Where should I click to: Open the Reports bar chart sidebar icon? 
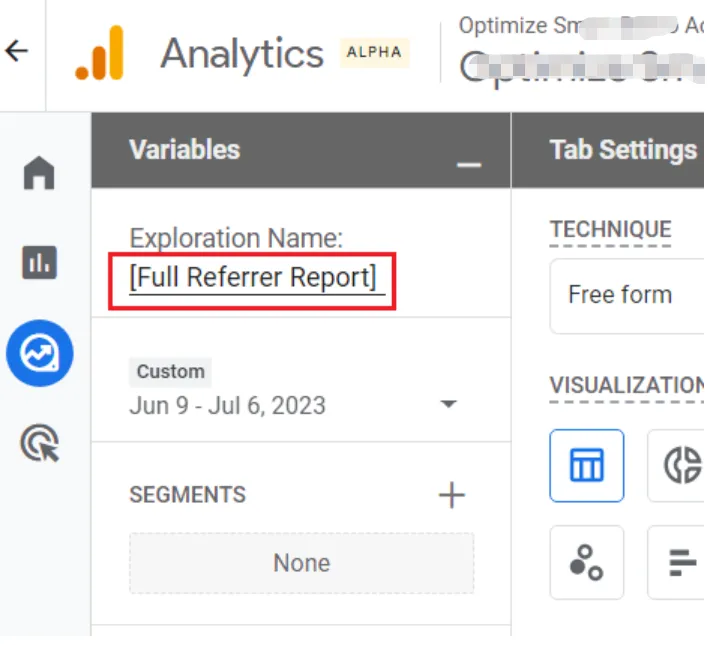[x=40, y=263]
